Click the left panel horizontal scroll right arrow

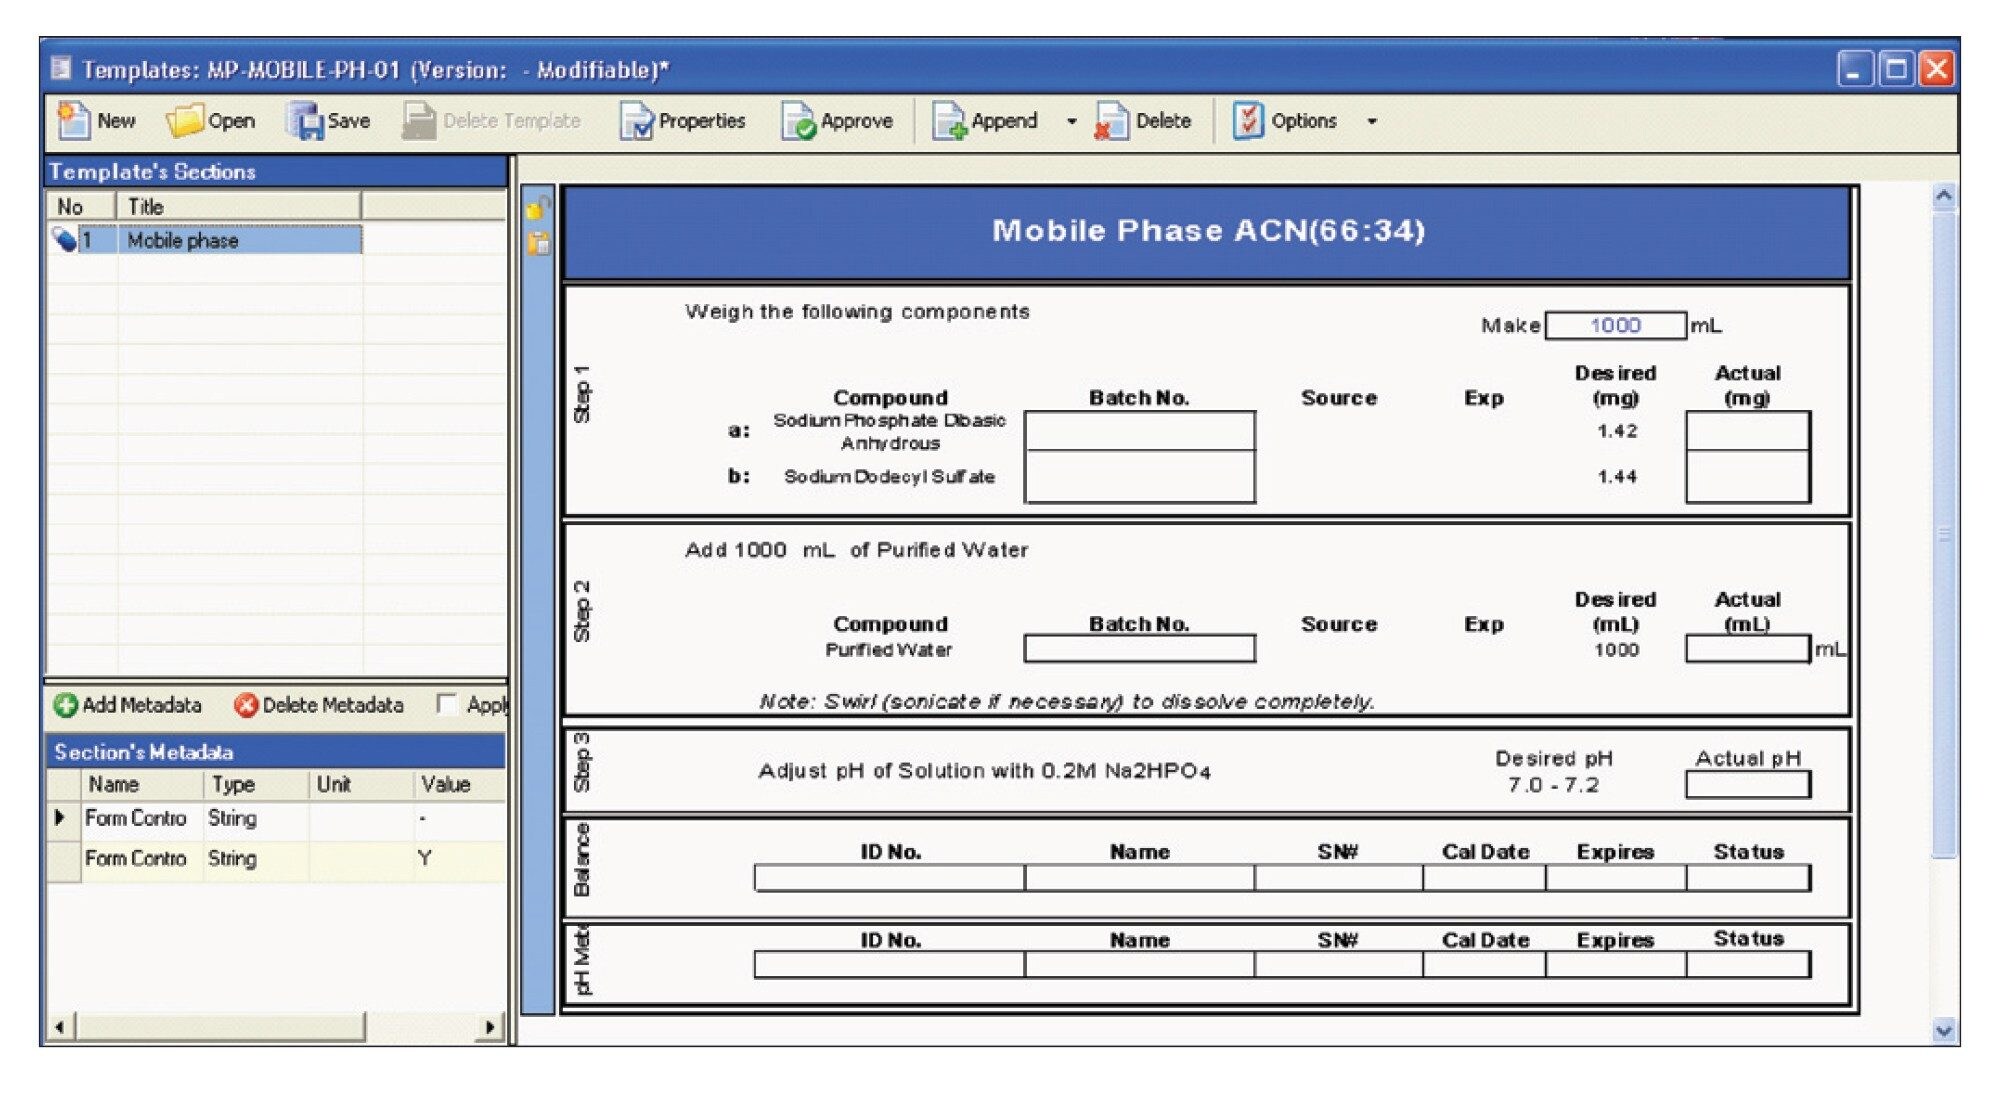(x=490, y=1027)
